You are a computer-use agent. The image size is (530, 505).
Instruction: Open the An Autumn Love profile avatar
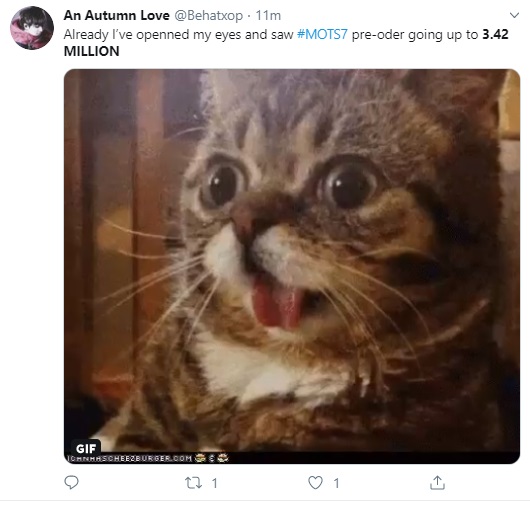pos(32,28)
